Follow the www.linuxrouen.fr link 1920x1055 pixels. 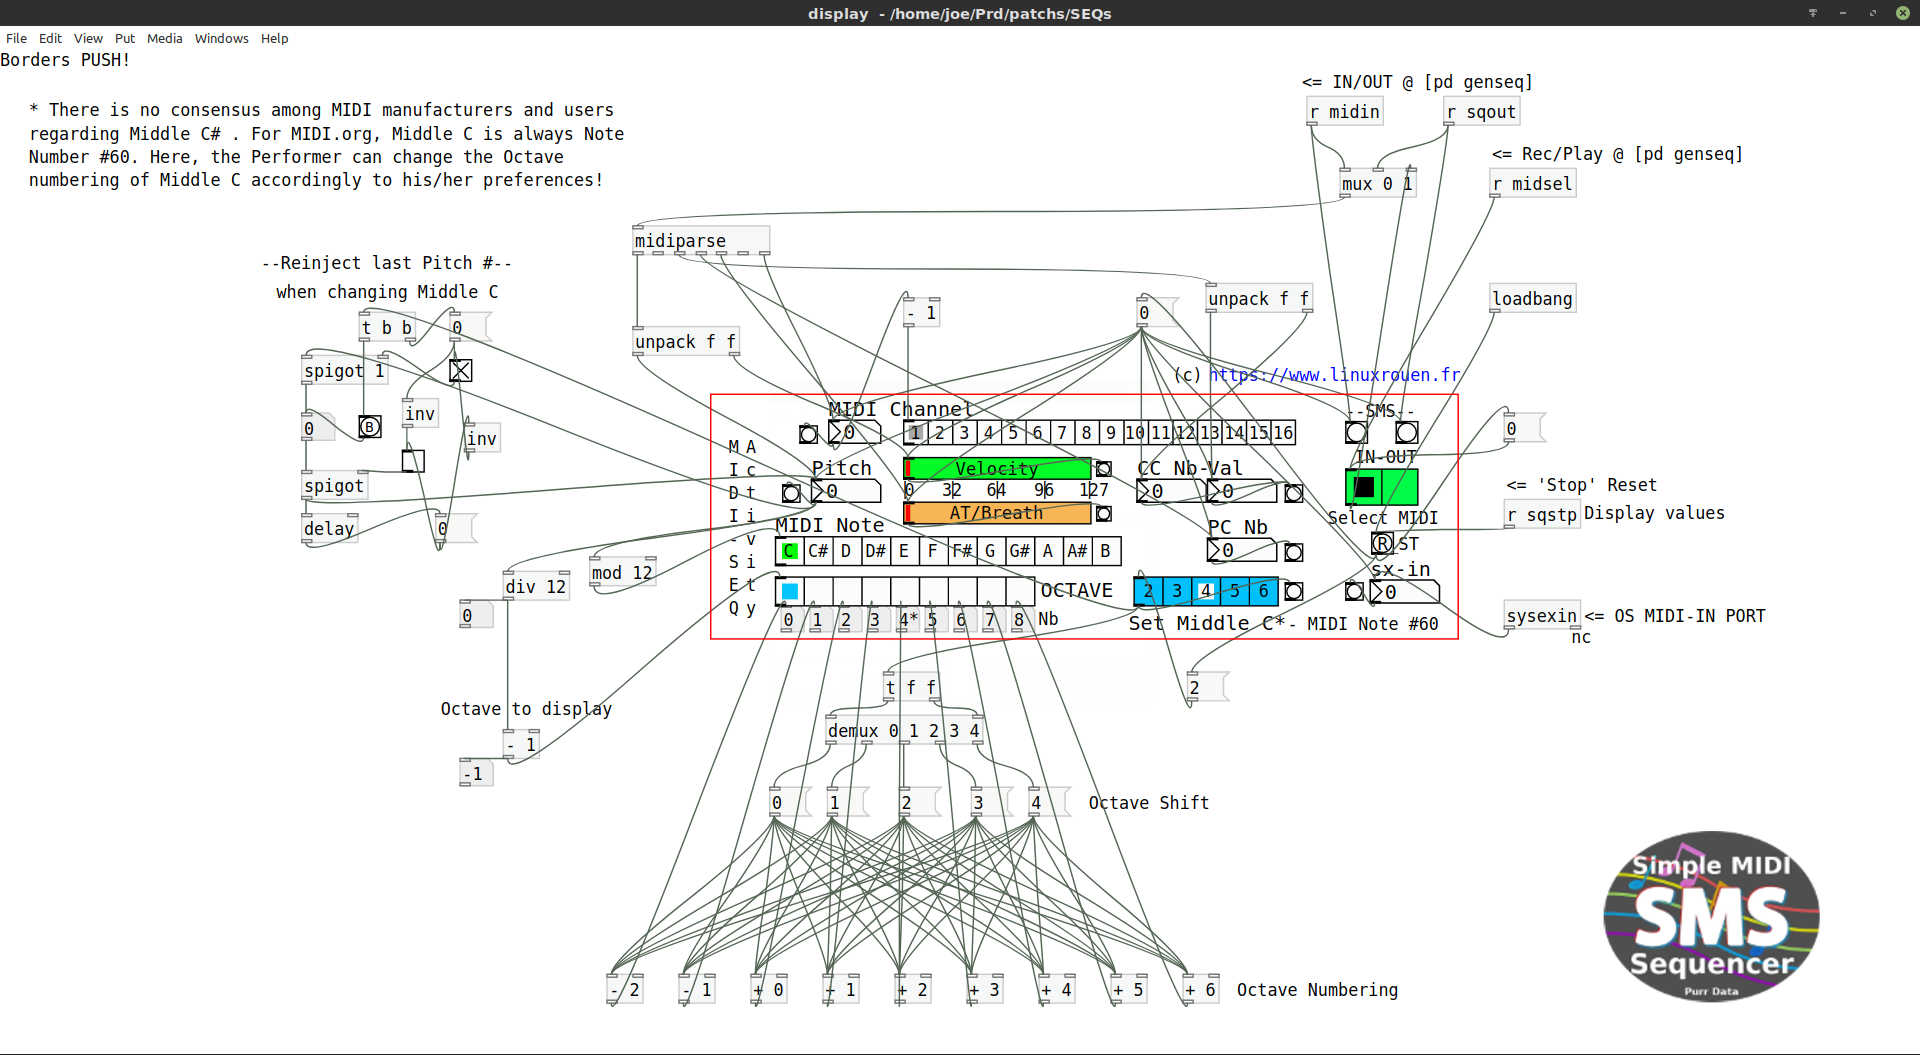point(1334,375)
